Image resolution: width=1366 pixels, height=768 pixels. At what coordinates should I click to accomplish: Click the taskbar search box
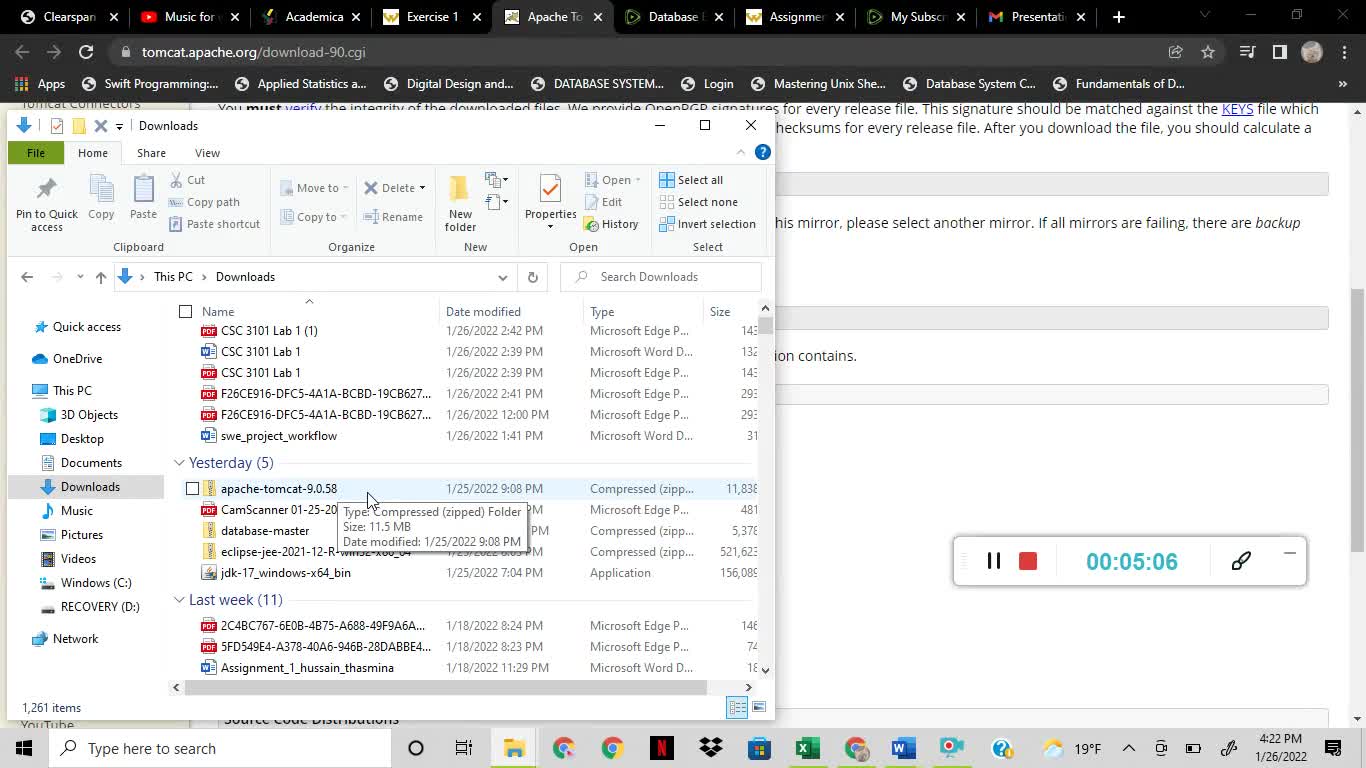tap(220, 748)
